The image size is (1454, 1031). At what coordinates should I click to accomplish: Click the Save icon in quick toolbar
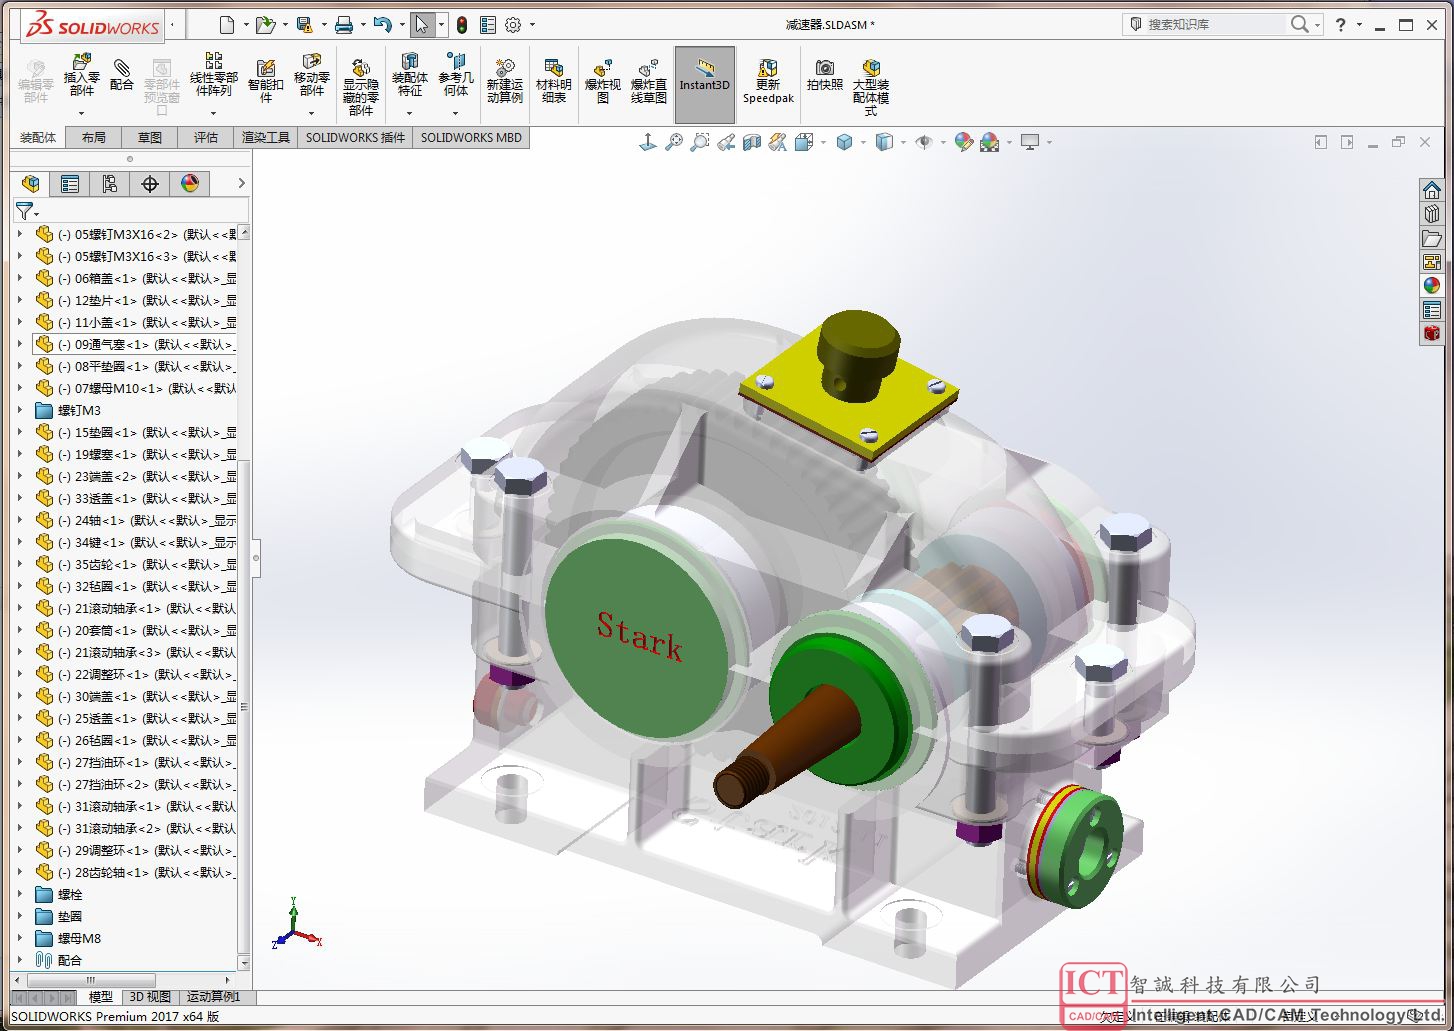tap(305, 25)
